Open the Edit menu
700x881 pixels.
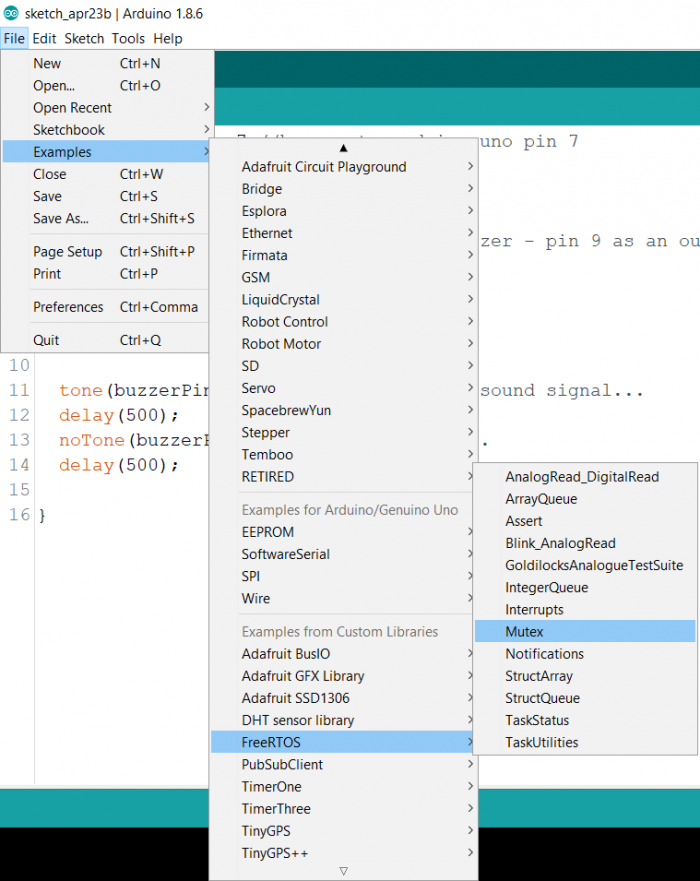point(44,38)
